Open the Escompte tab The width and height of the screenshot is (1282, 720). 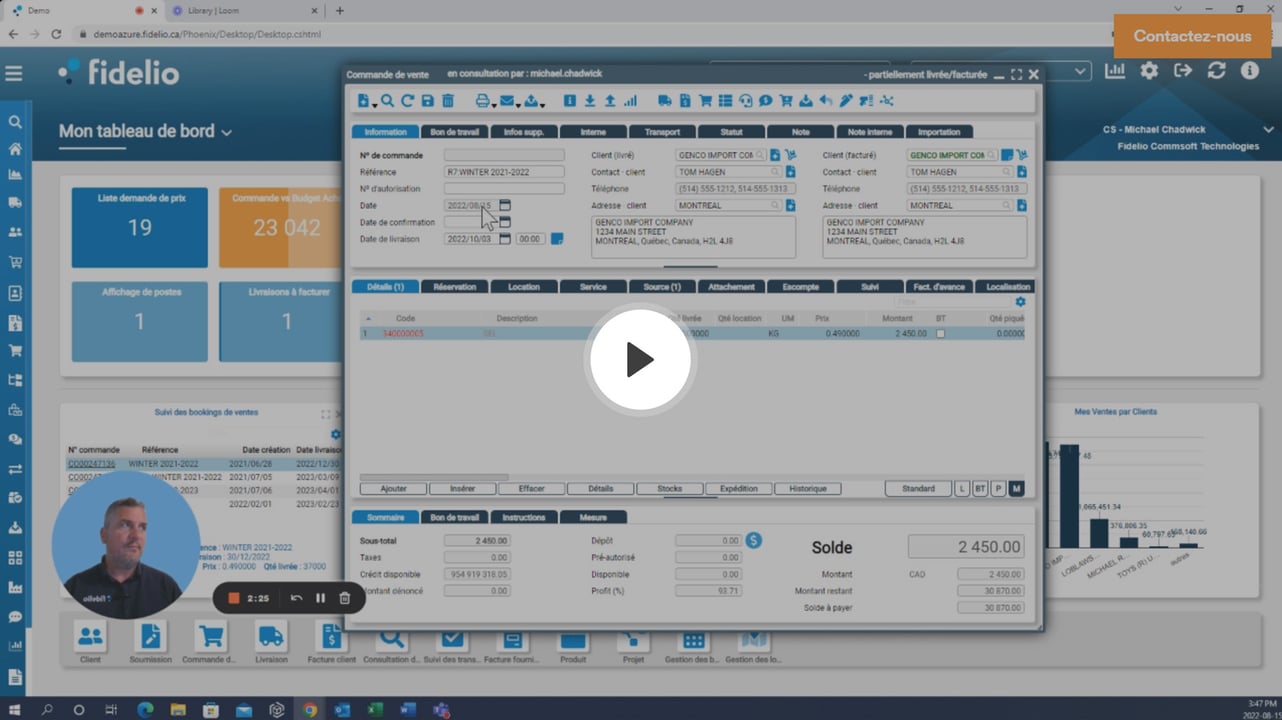[800, 287]
